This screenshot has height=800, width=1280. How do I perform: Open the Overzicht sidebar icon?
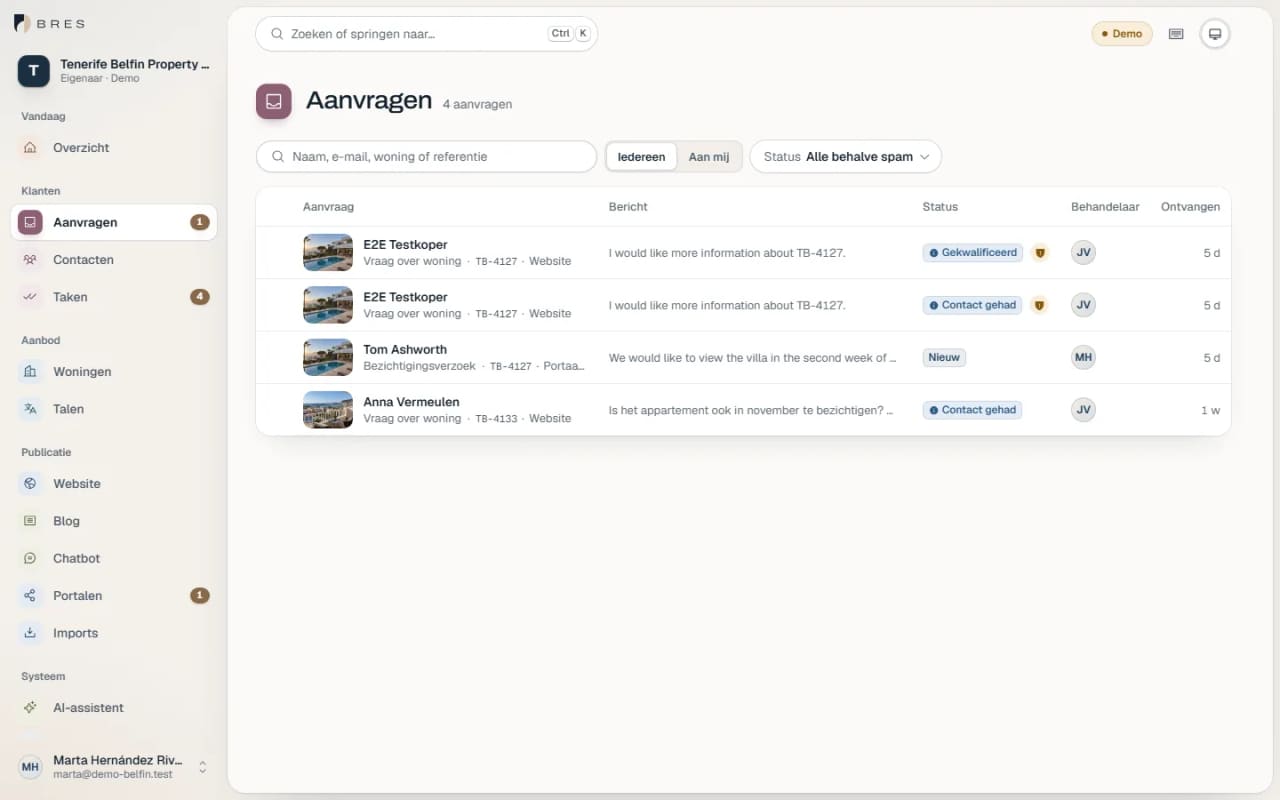(x=30, y=148)
